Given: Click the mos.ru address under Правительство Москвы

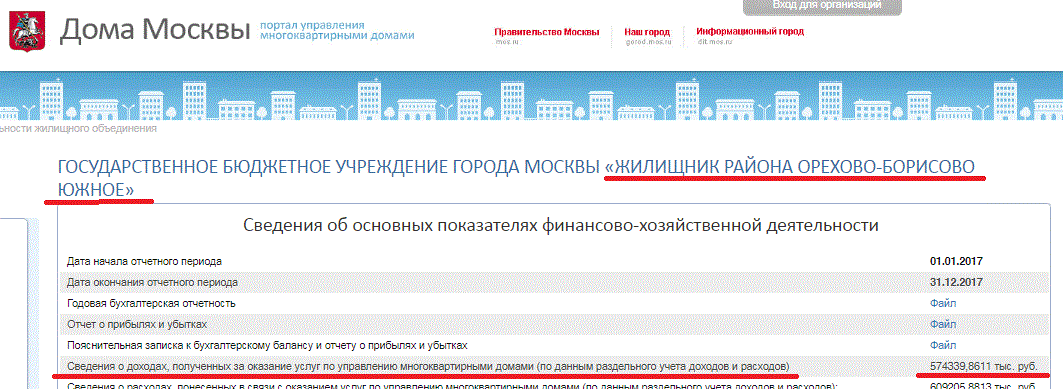Looking at the screenshot, I should coord(506,42).
